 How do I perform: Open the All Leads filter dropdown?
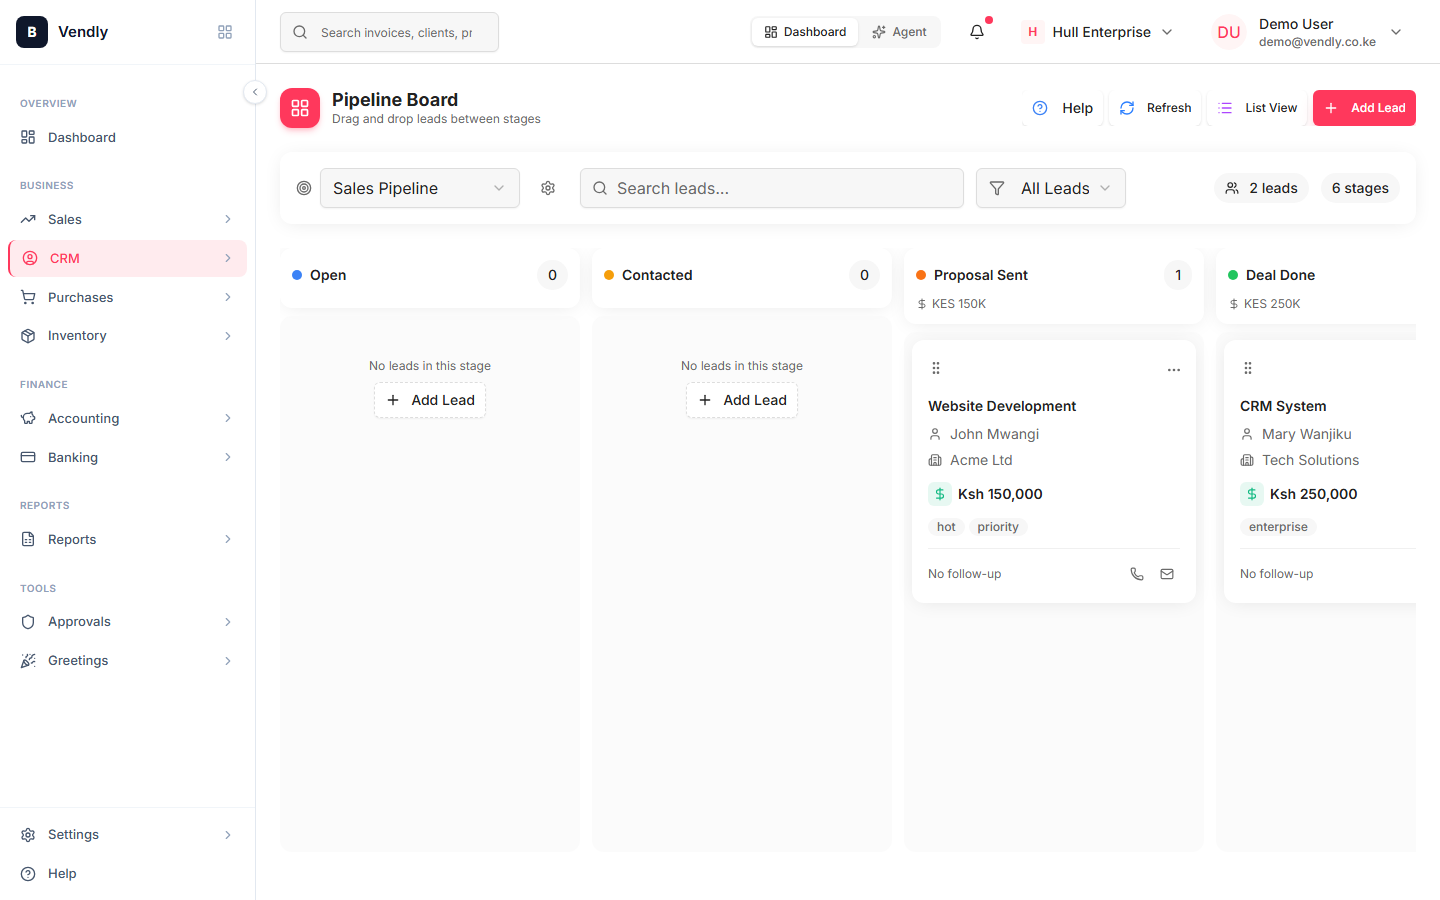pyautogui.click(x=1051, y=188)
